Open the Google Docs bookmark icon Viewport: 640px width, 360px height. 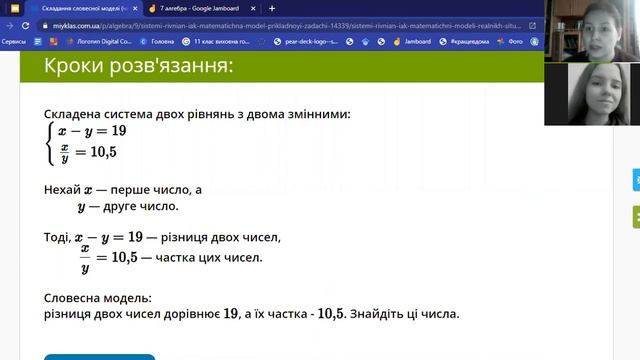pos(38,42)
